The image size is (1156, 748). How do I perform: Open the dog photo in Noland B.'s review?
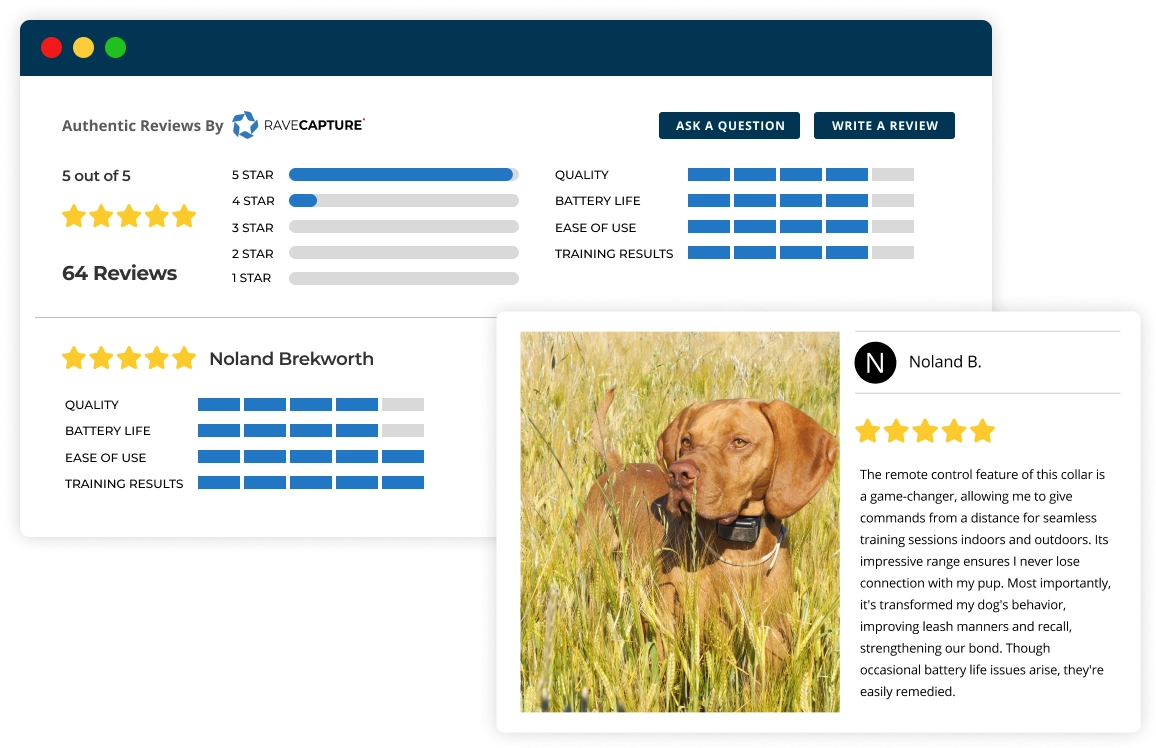pos(680,520)
